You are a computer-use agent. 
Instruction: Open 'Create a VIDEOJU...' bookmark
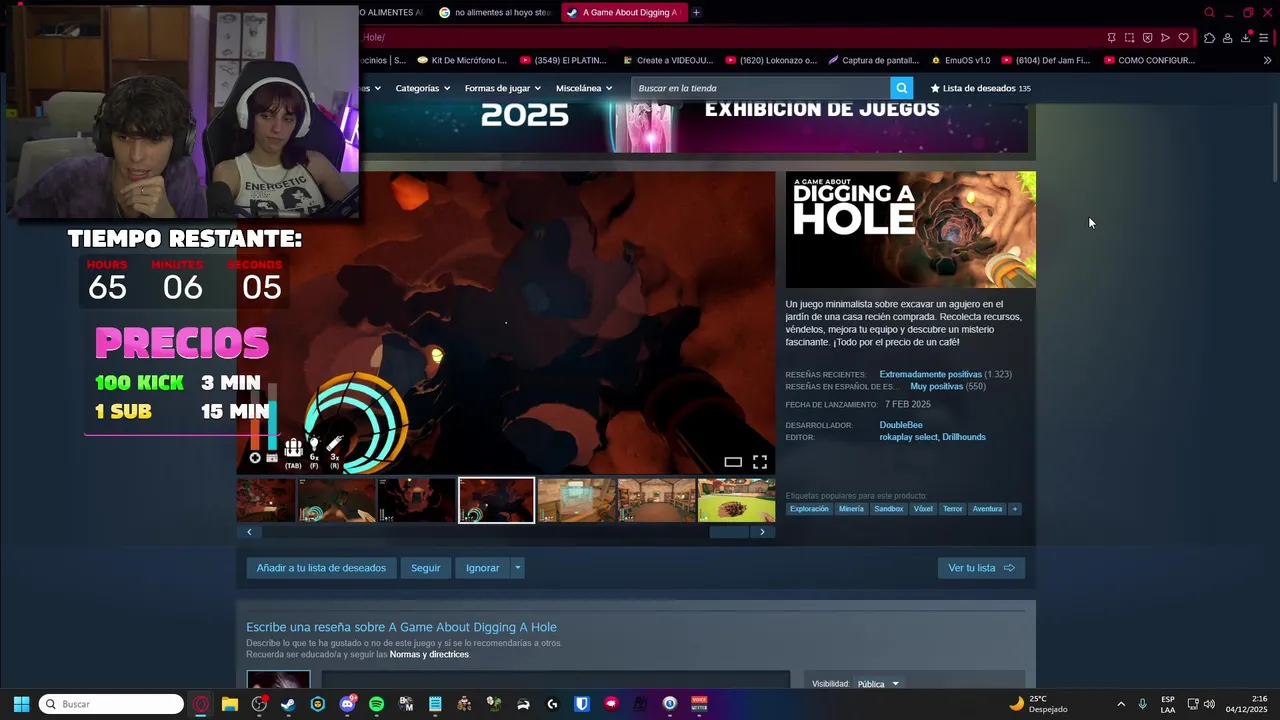667,60
